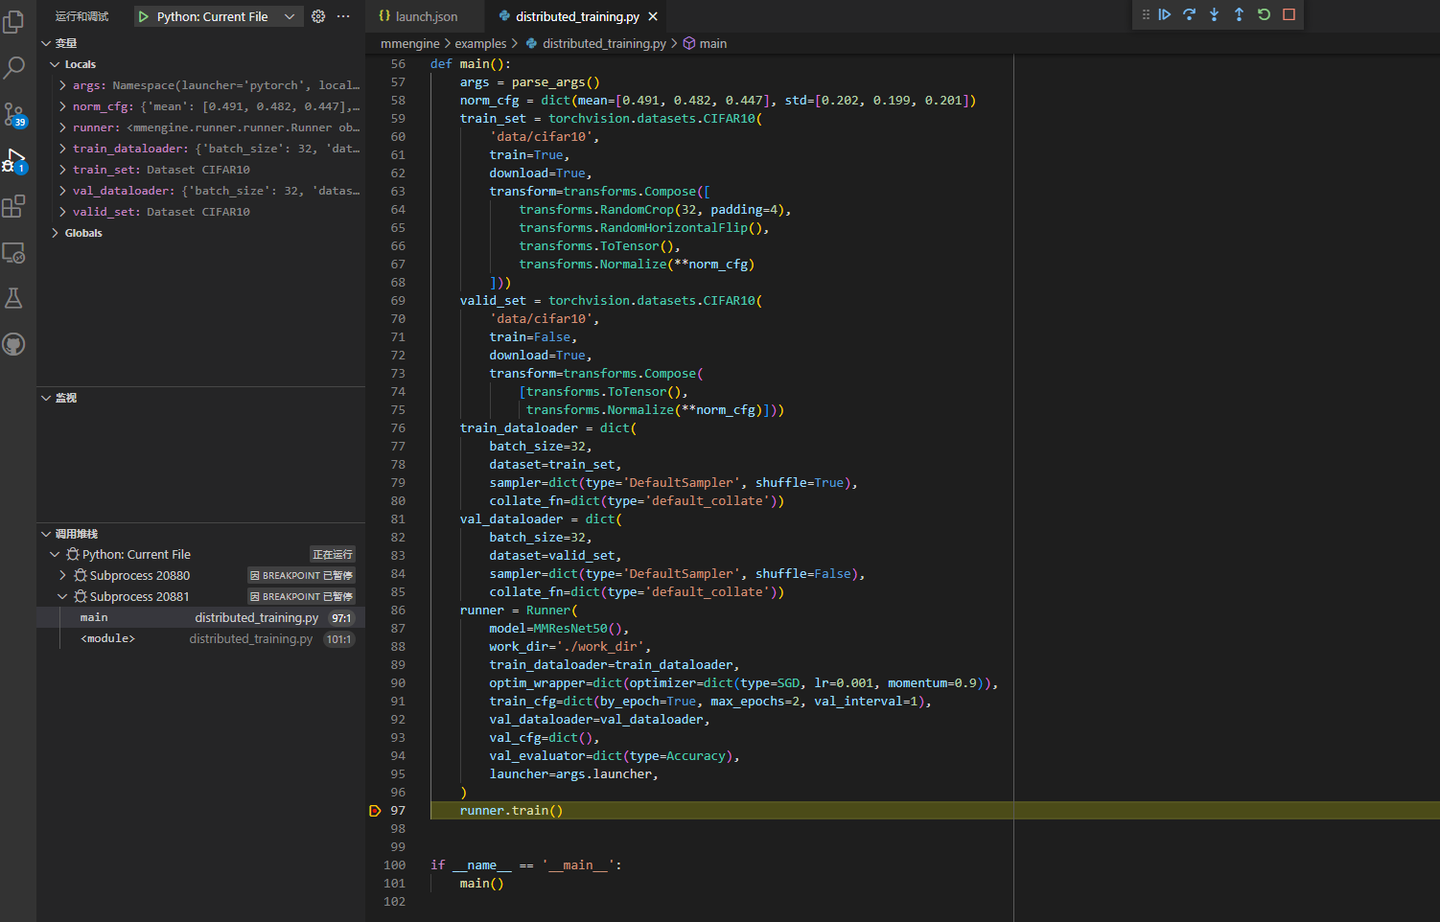Step into the function call
Viewport: 1440px width, 922px height.
coord(1212,15)
